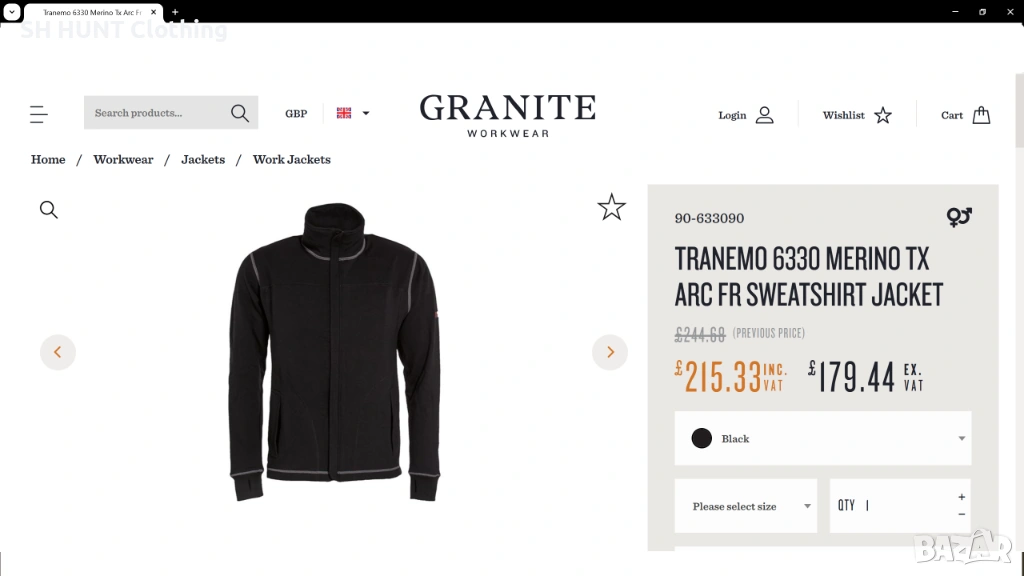Expand the language flag dropdown
Viewport: 1024px width, 576px height.
[353, 113]
